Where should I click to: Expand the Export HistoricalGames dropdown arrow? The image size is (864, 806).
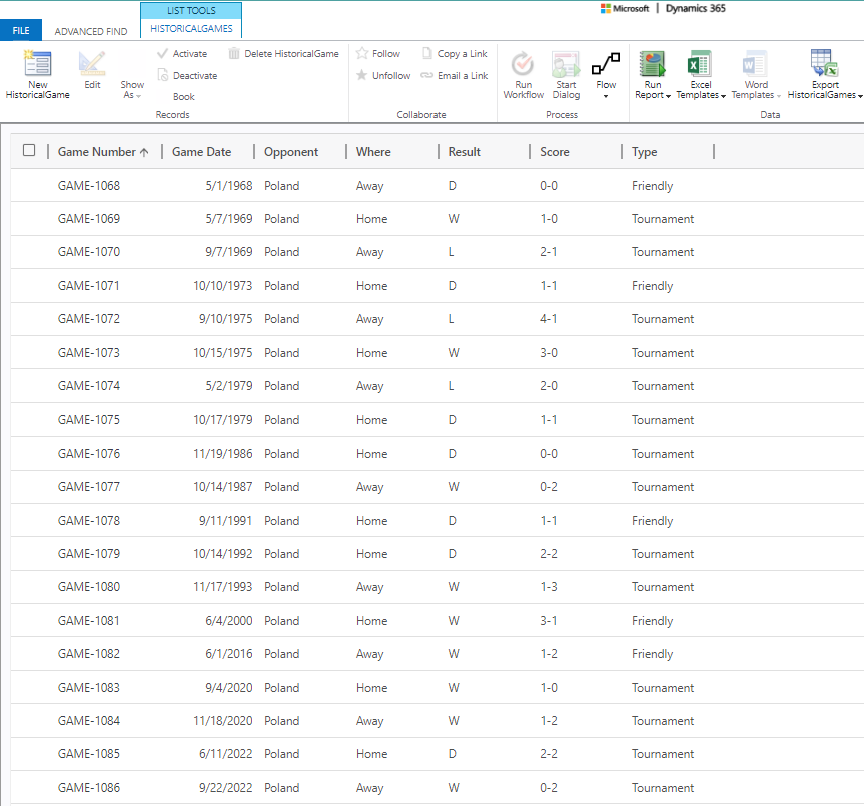pos(860,96)
